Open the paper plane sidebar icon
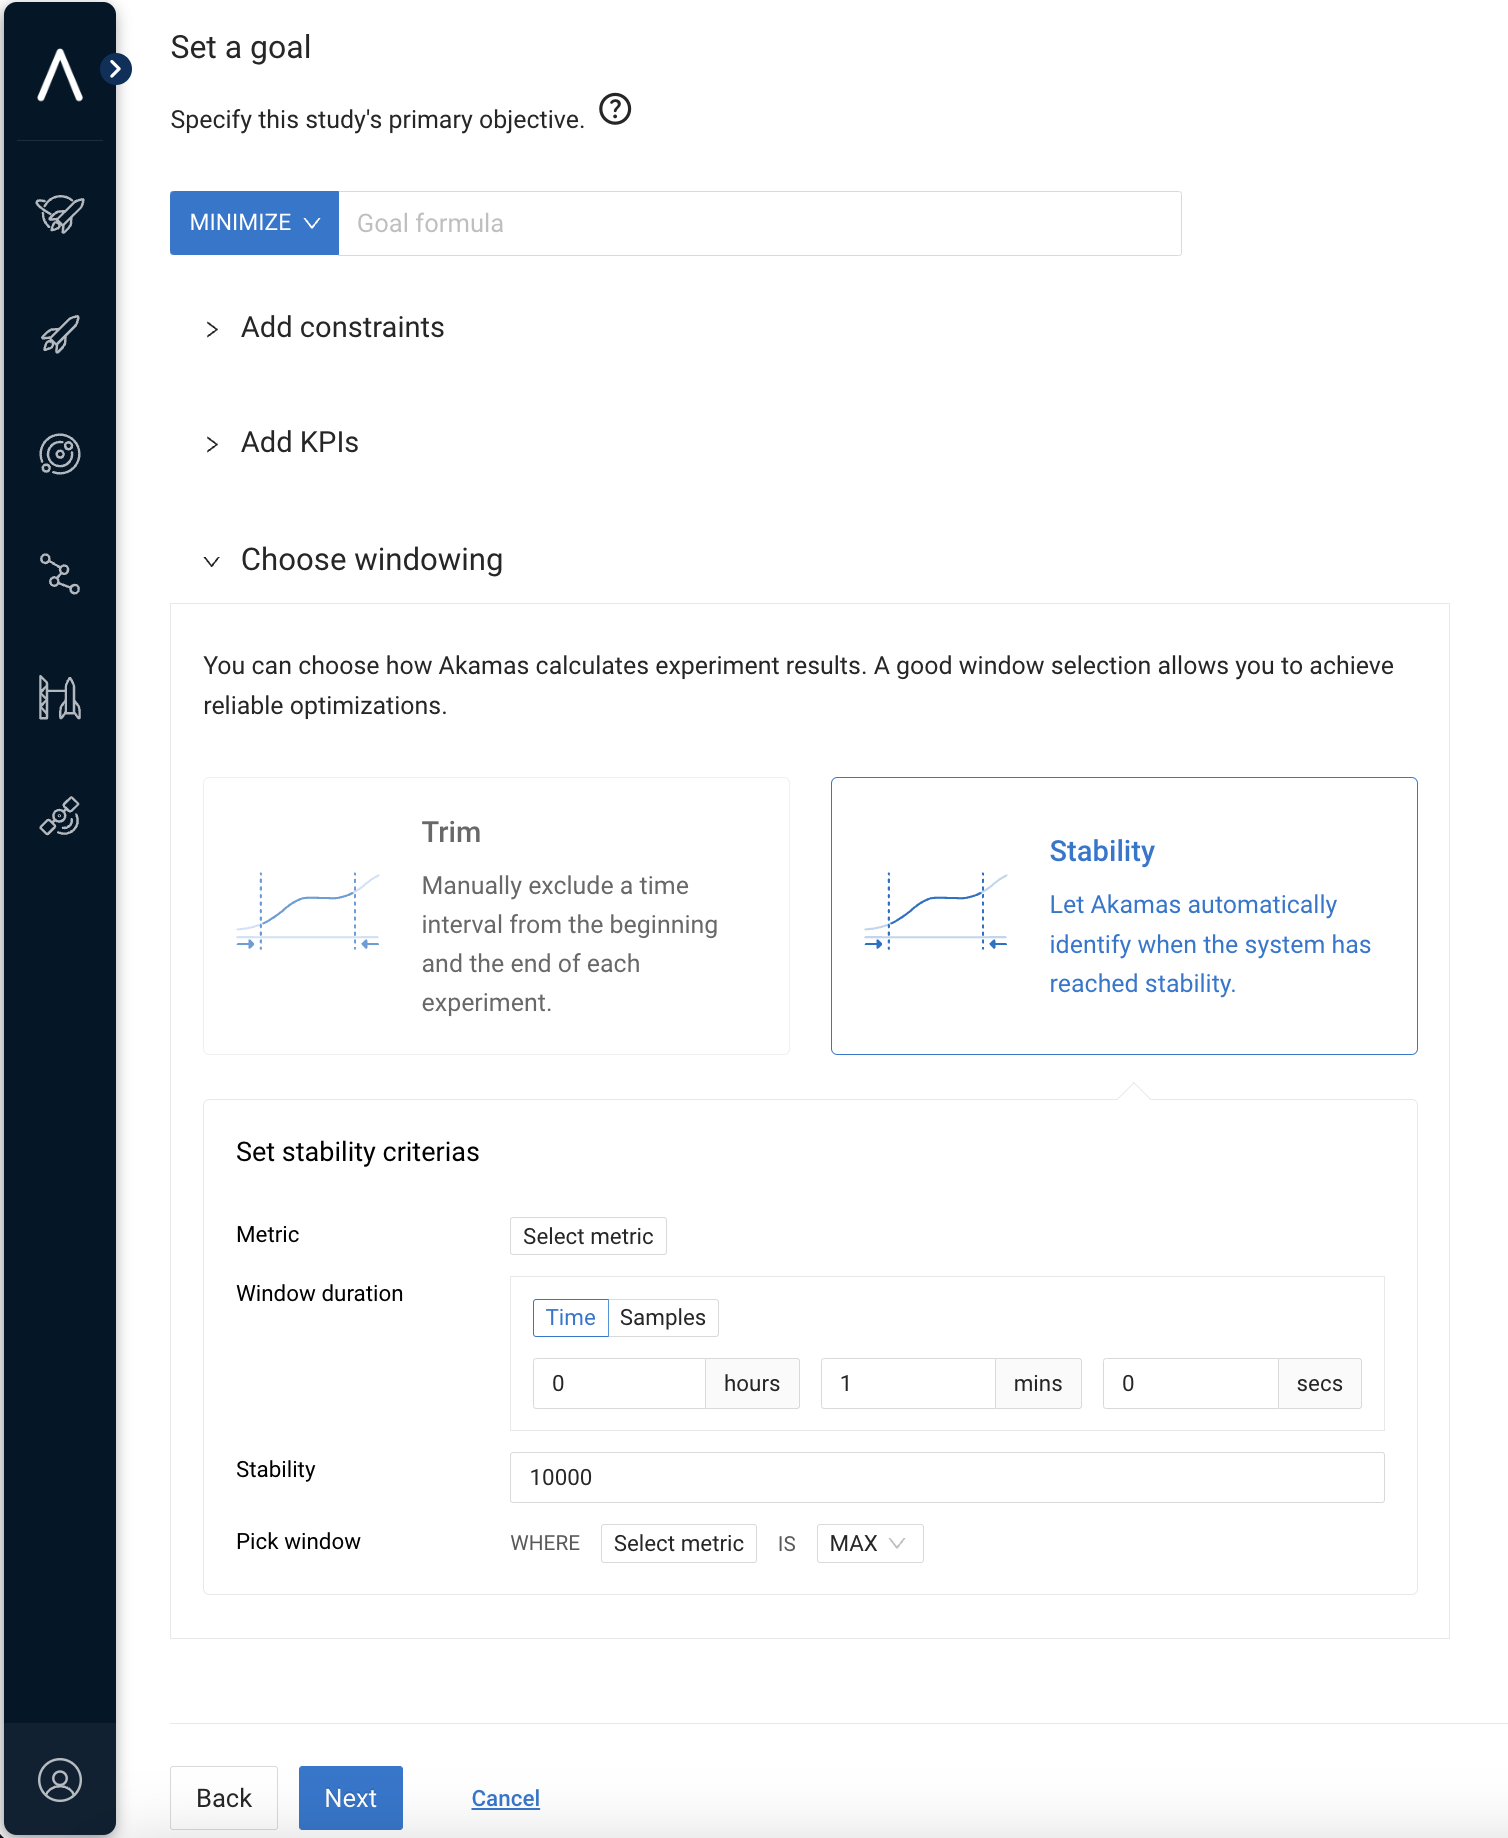This screenshot has width=1508, height=1838. [x=60, y=214]
